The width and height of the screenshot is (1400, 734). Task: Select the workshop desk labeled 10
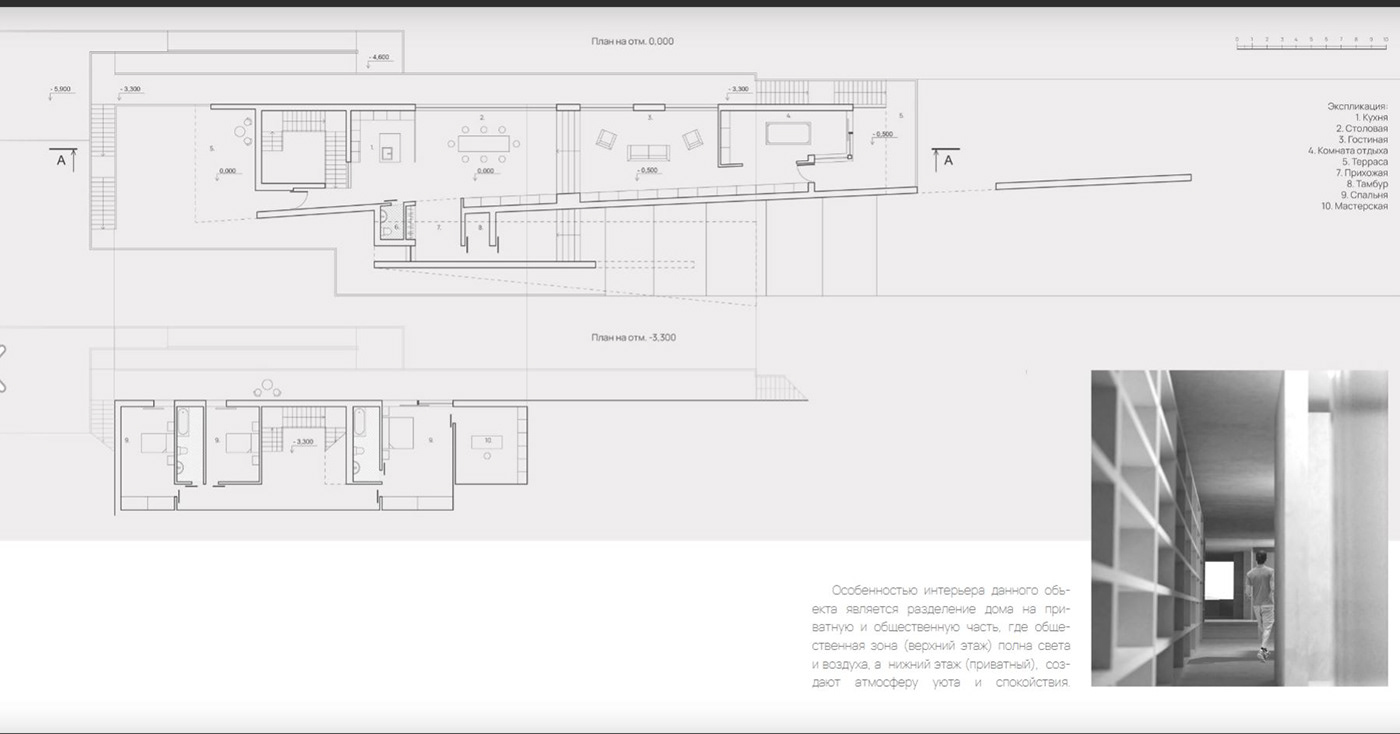coord(487,441)
